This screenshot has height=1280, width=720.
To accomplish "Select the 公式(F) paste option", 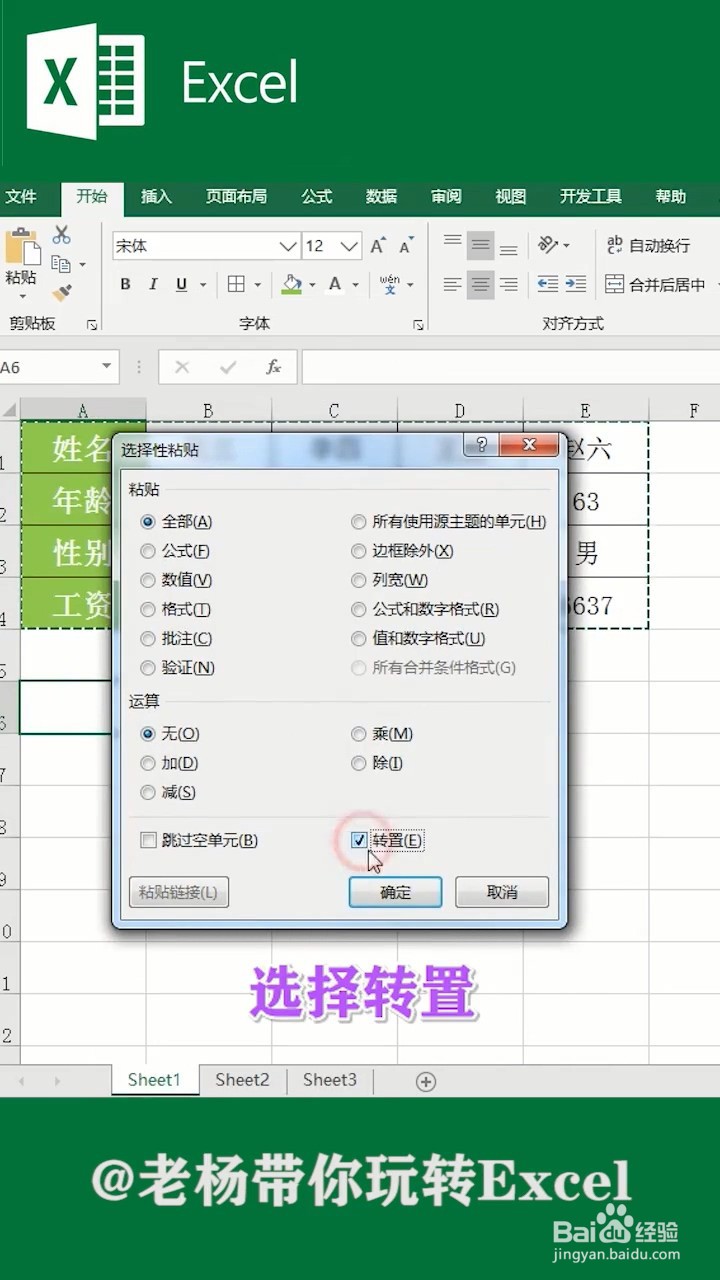I will 175,550.
